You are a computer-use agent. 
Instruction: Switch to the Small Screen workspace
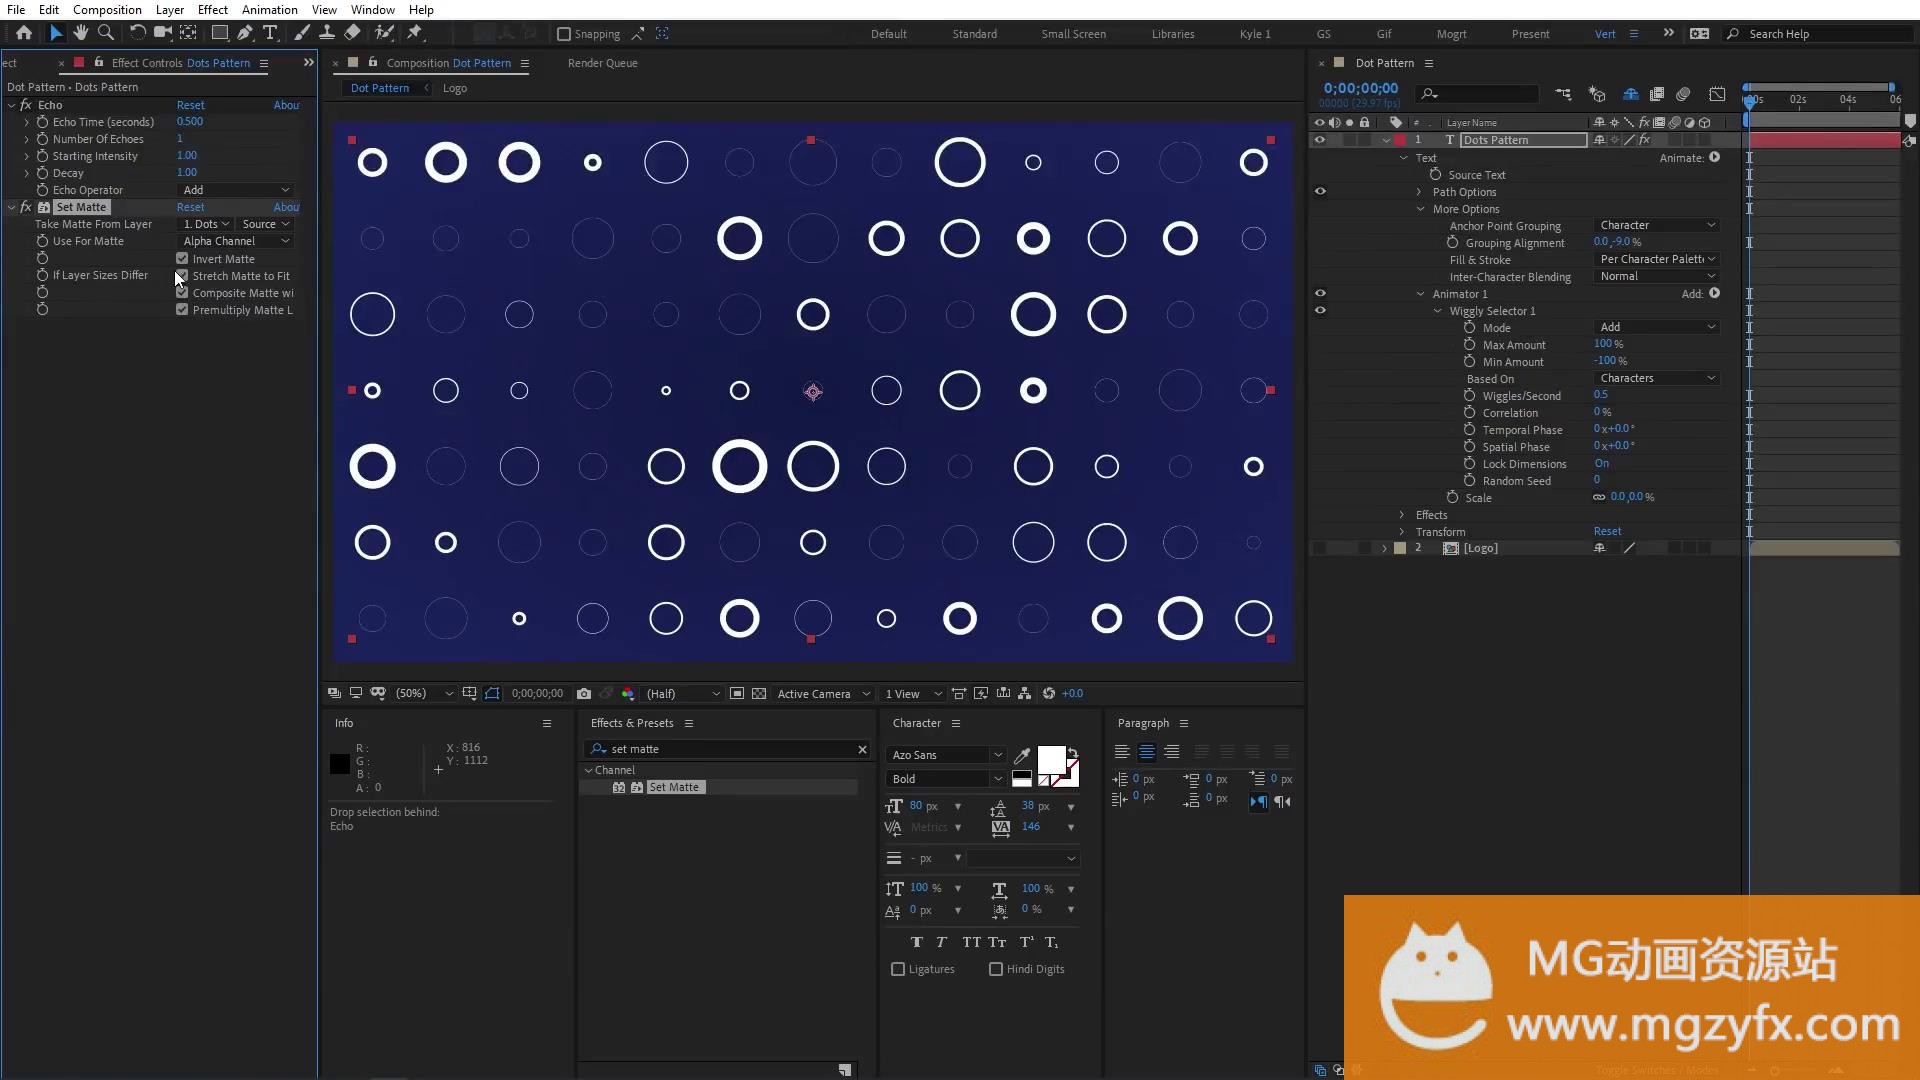tap(1074, 34)
